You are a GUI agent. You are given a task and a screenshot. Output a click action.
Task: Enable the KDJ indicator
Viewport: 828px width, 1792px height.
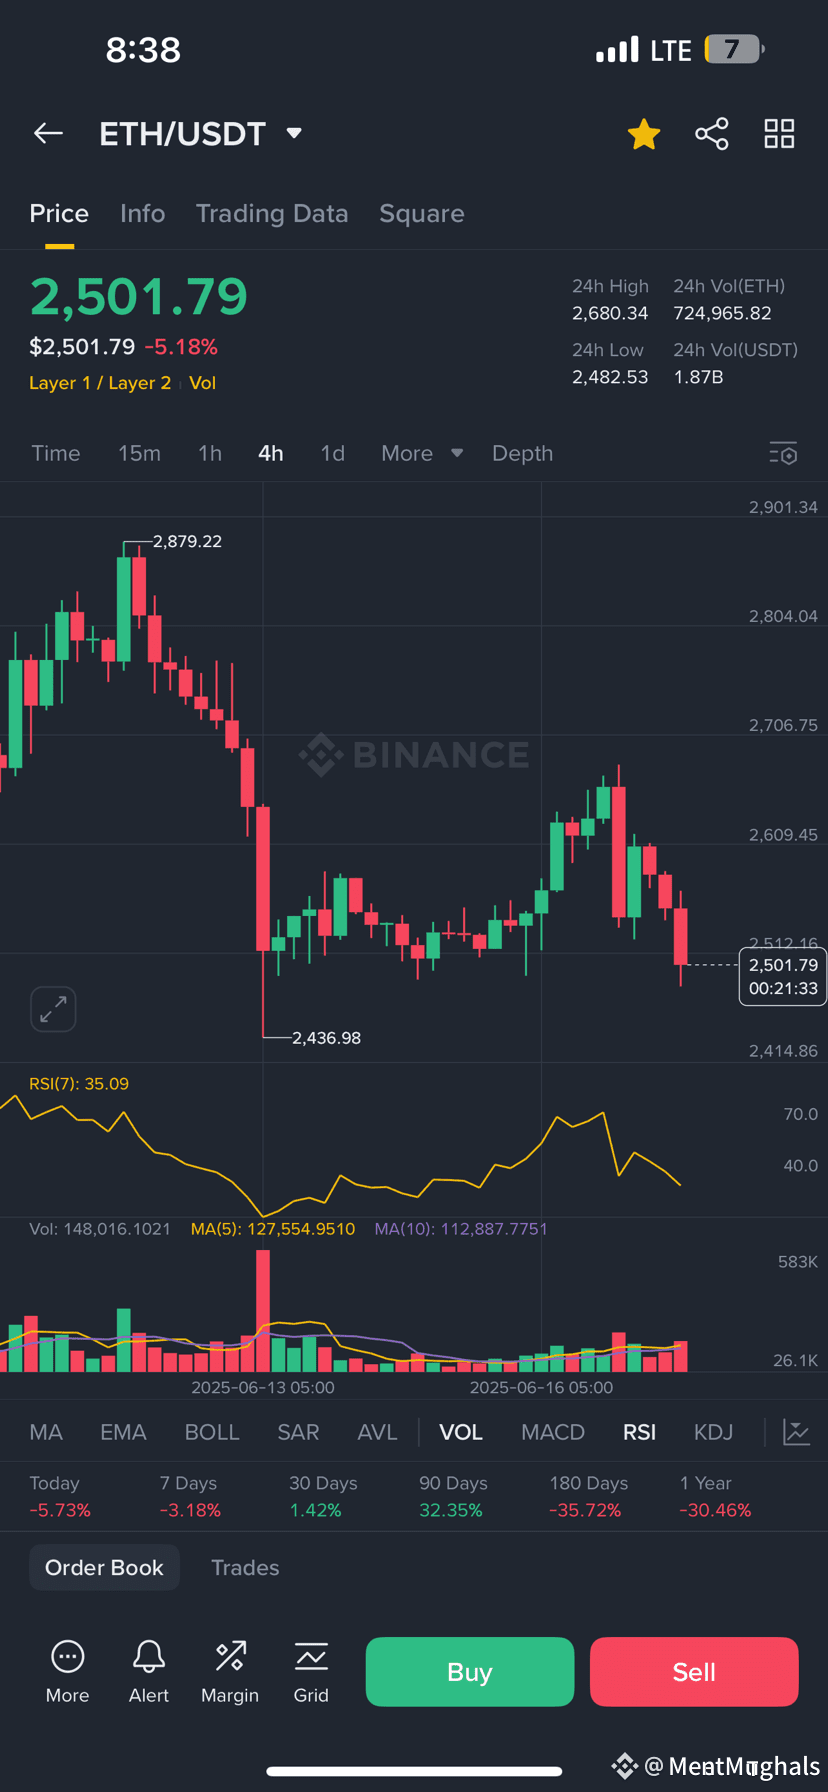point(714,1432)
